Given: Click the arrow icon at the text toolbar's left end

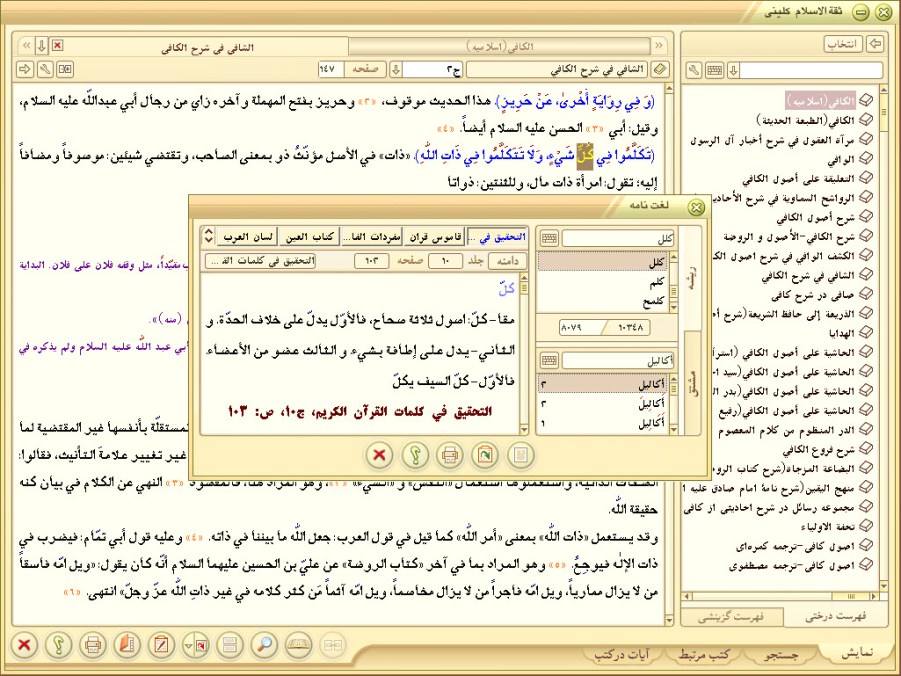Looking at the screenshot, I should pyautogui.click(x=25, y=70).
